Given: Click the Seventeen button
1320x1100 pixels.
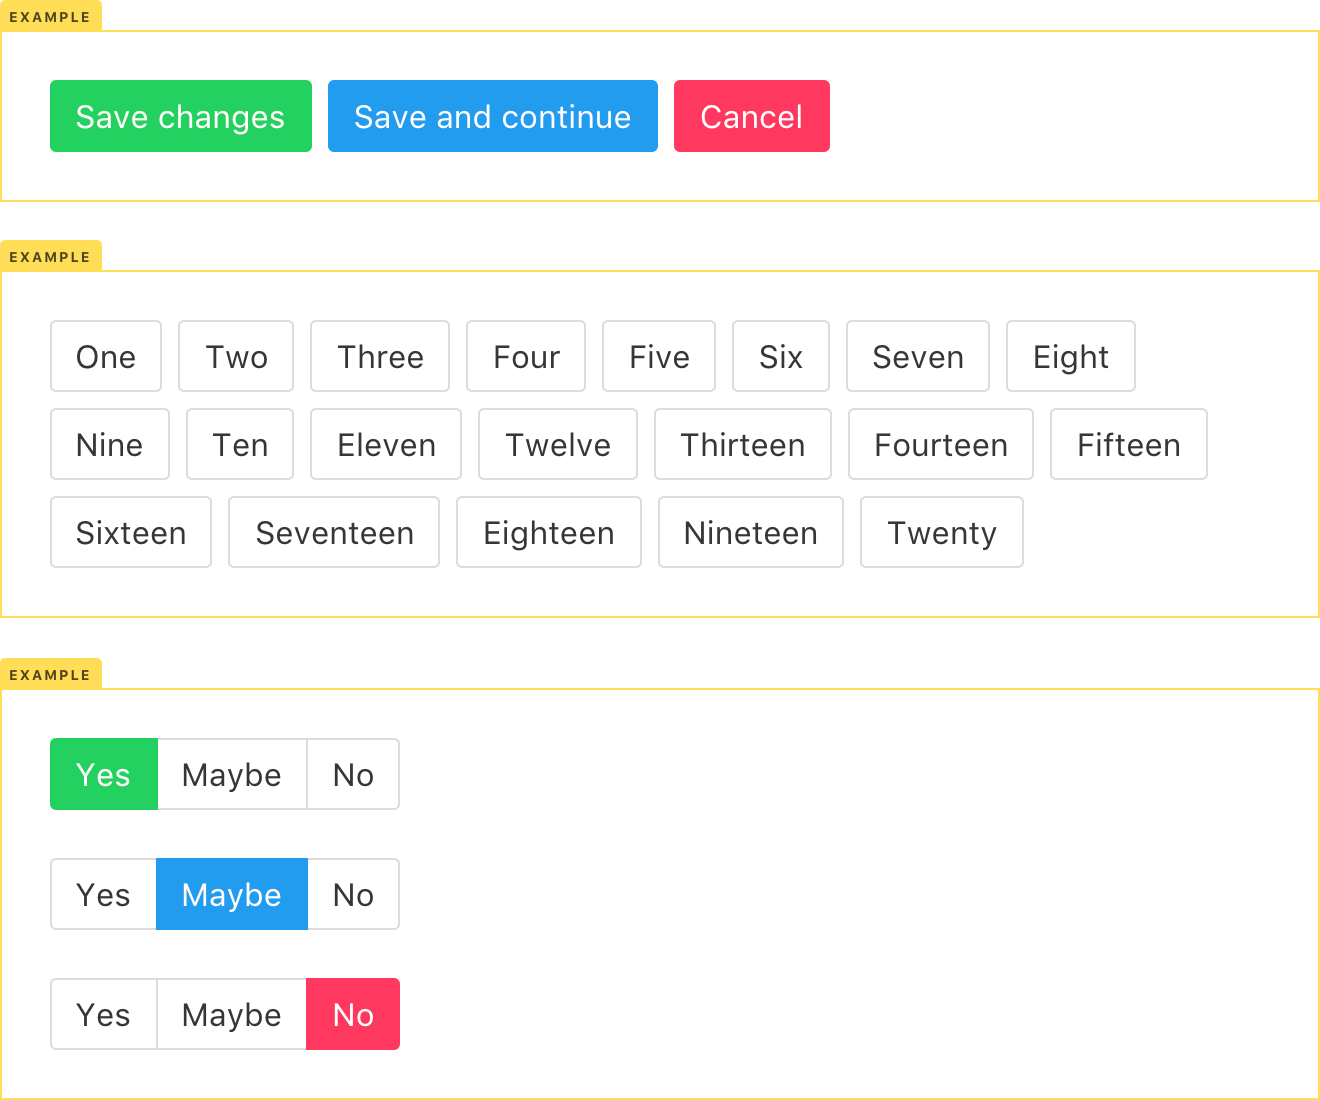Looking at the screenshot, I should click(x=334, y=532).
